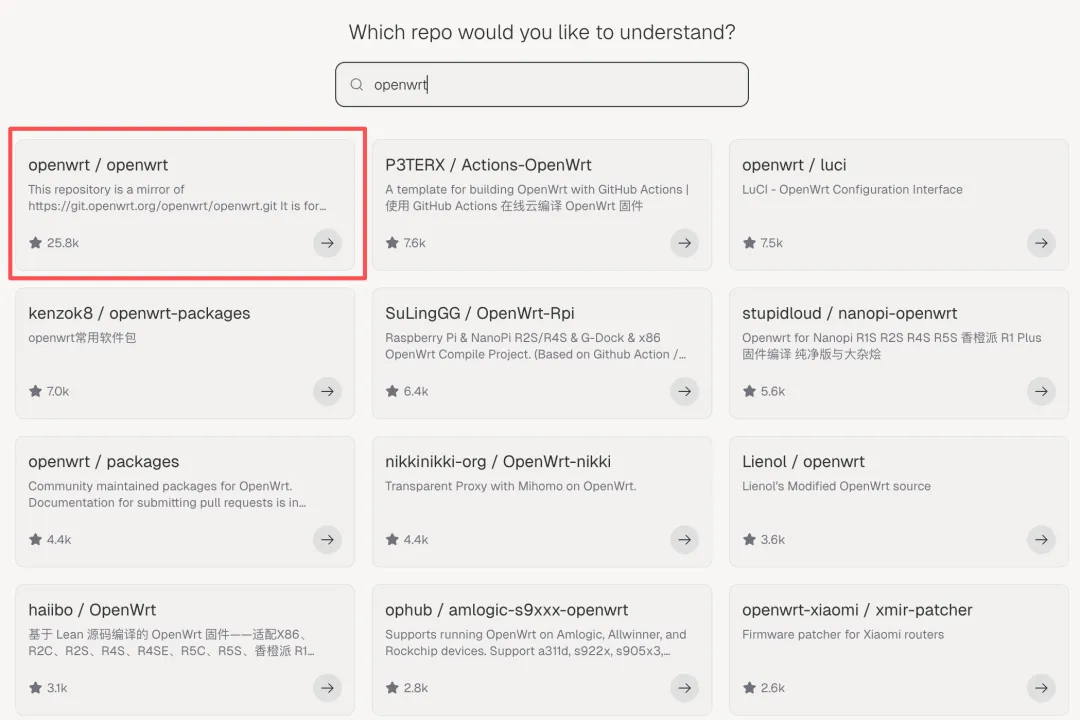The width and height of the screenshot is (1080, 720).
Task: Click star icon beside 2.6k
Action: pyautogui.click(x=749, y=688)
